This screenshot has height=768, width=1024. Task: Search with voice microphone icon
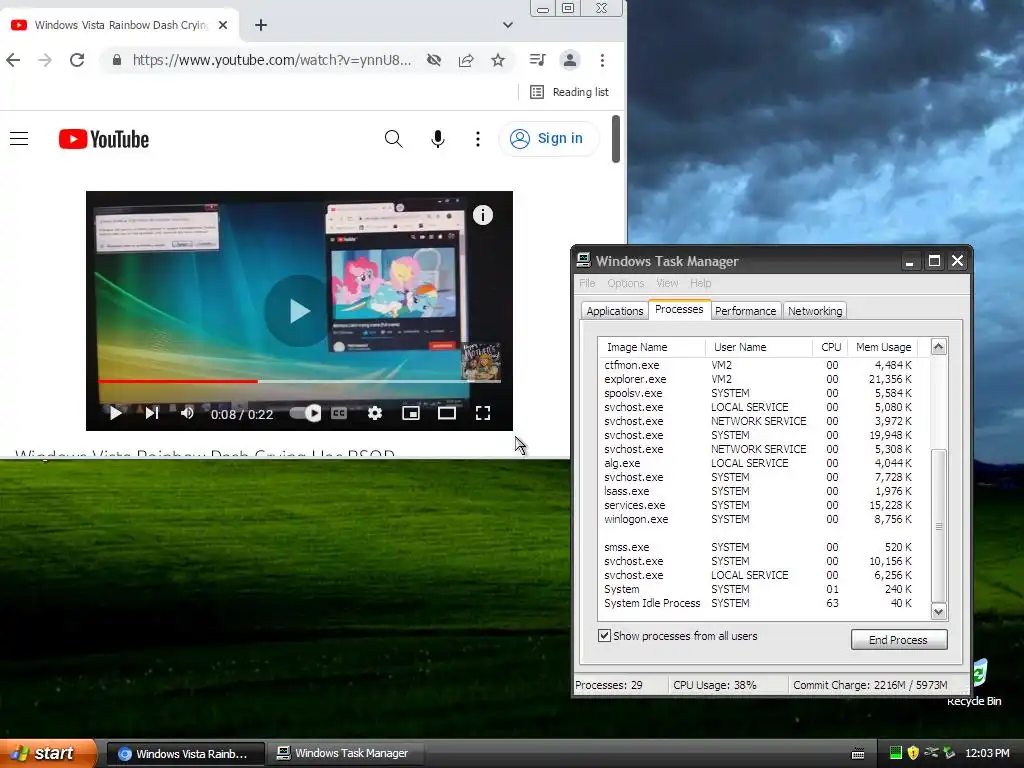pyautogui.click(x=438, y=138)
